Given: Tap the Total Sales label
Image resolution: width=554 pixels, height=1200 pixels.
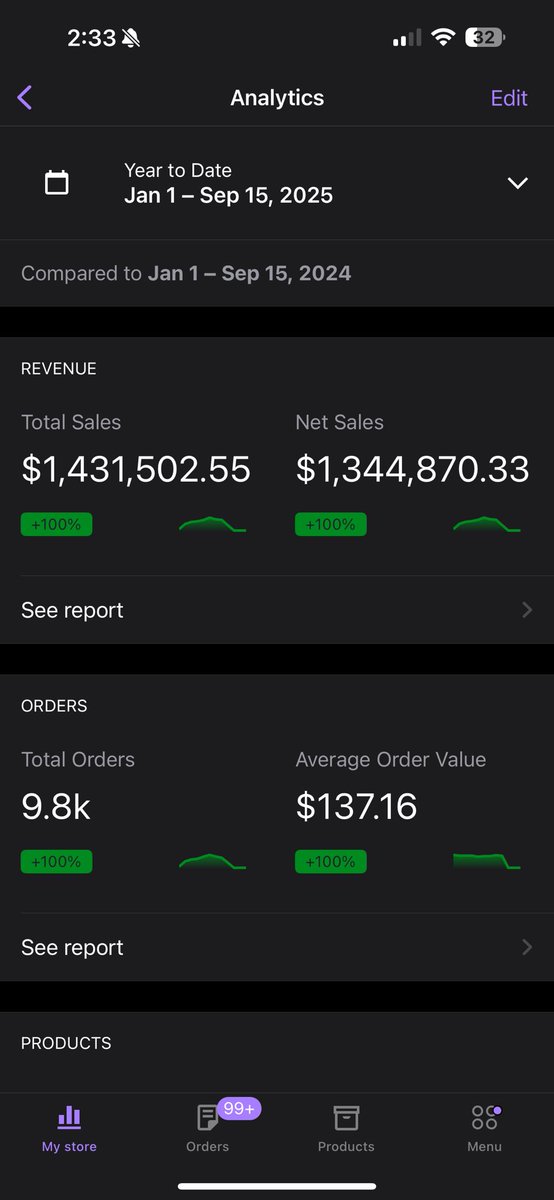Looking at the screenshot, I should pos(71,422).
